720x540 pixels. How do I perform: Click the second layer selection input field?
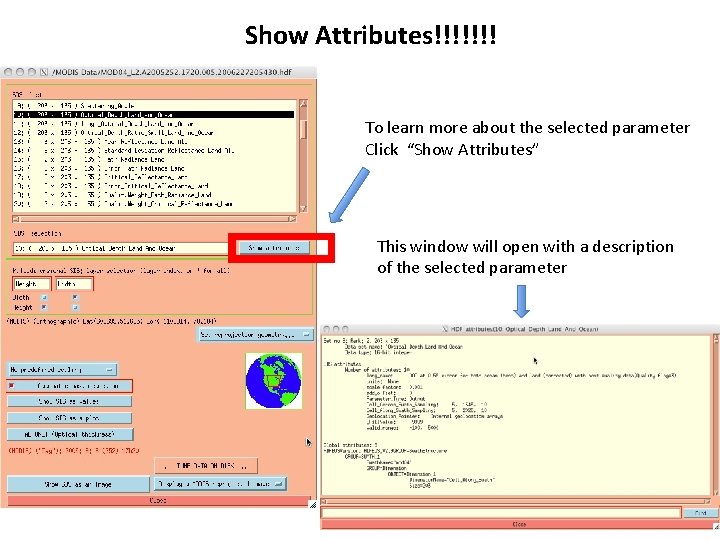tap(74, 284)
